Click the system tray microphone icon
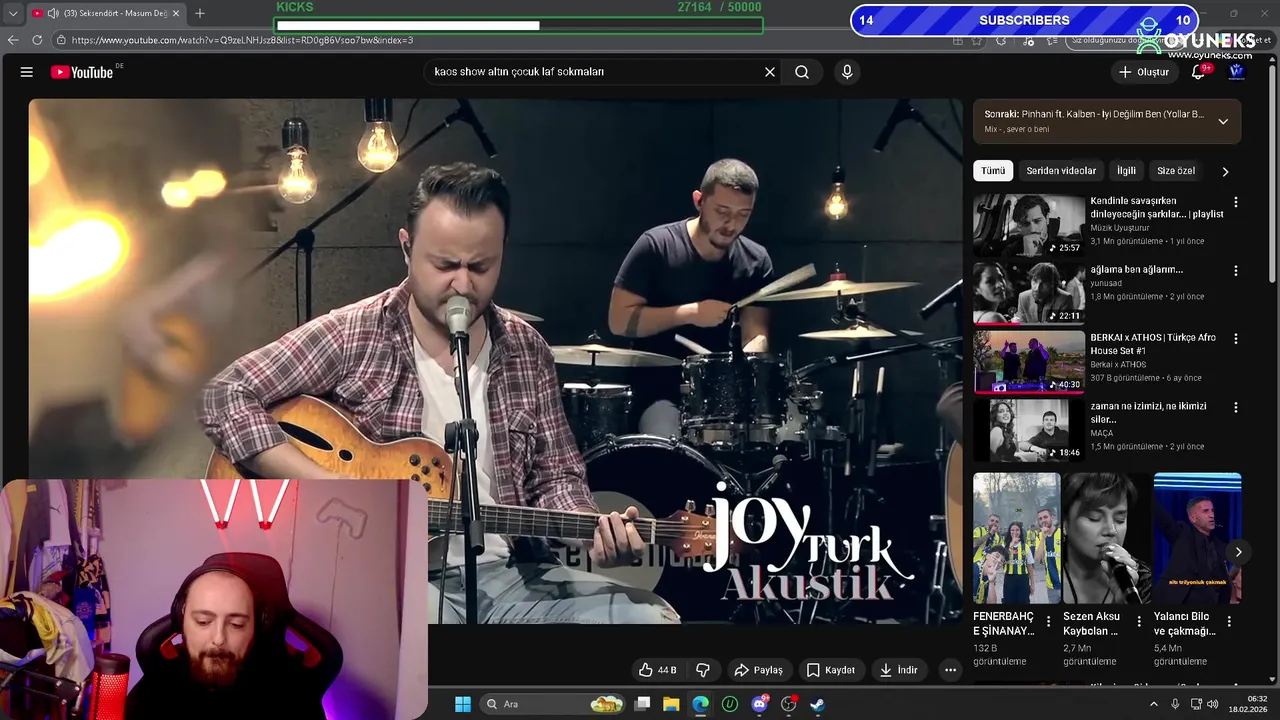 pyautogui.click(x=1175, y=704)
